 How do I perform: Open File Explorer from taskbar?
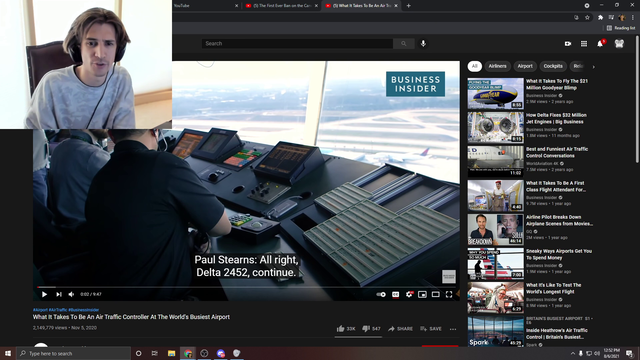171,353
